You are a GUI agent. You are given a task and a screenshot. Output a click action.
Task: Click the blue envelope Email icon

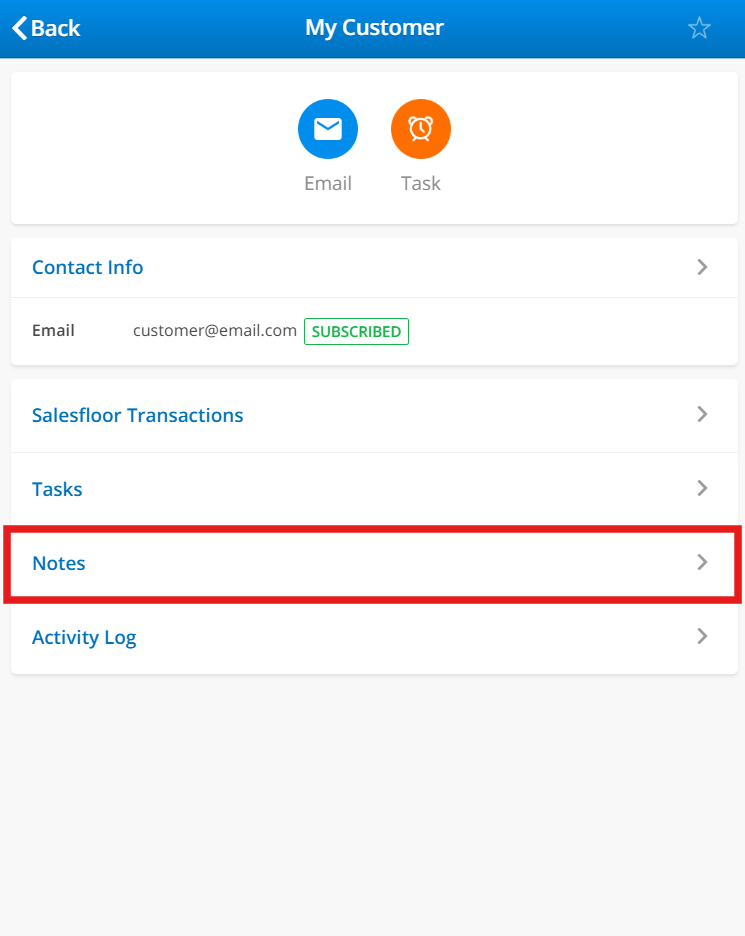click(328, 129)
